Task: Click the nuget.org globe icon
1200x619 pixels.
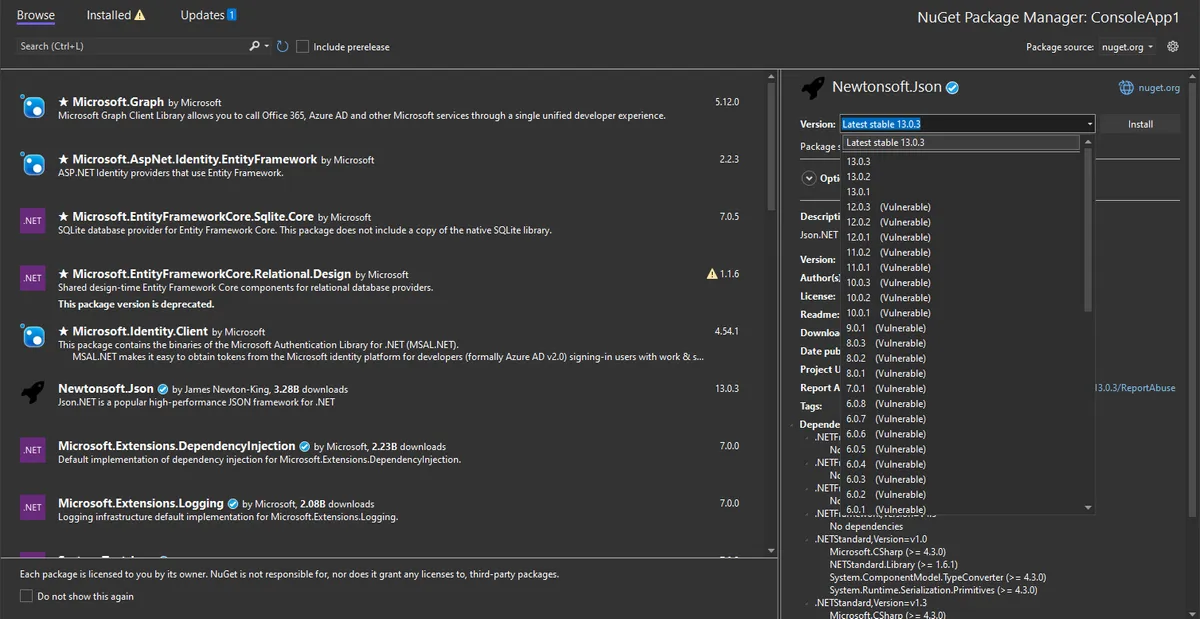Action: (x=1126, y=87)
